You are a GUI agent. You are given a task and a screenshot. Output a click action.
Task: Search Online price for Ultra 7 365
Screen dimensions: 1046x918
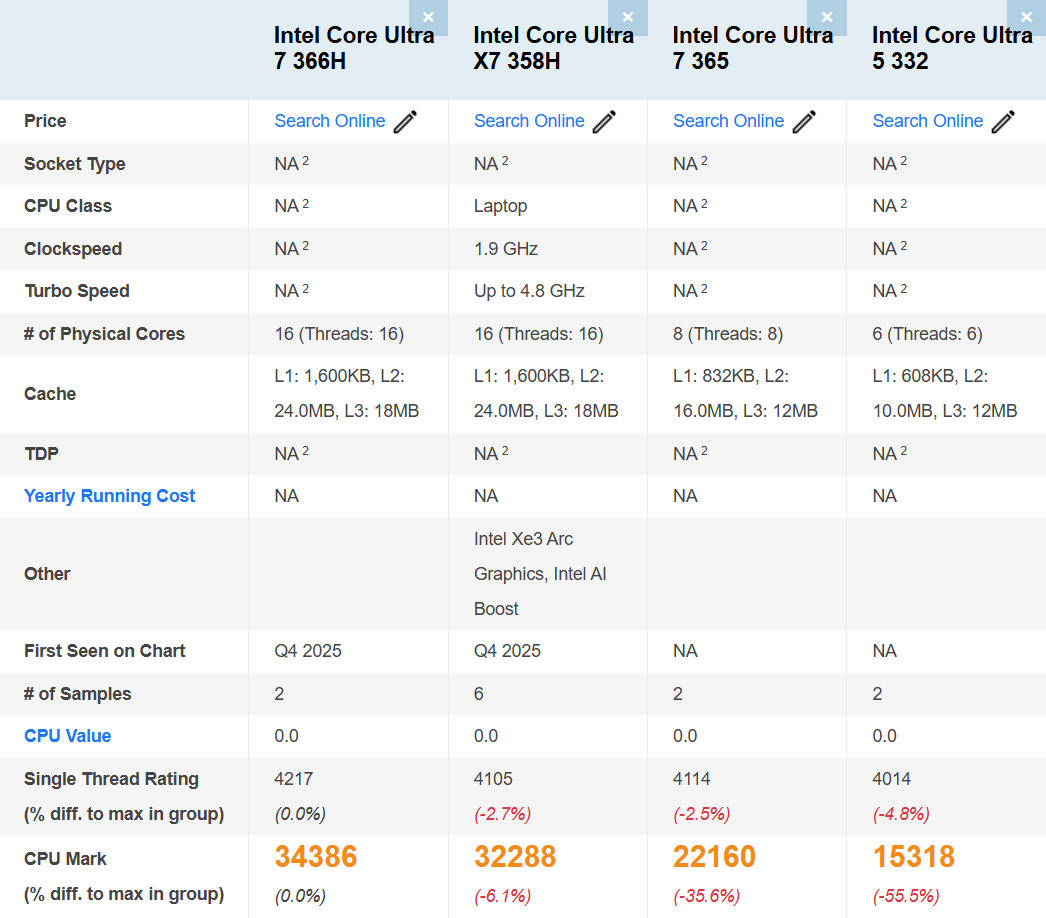coord(728,121)
